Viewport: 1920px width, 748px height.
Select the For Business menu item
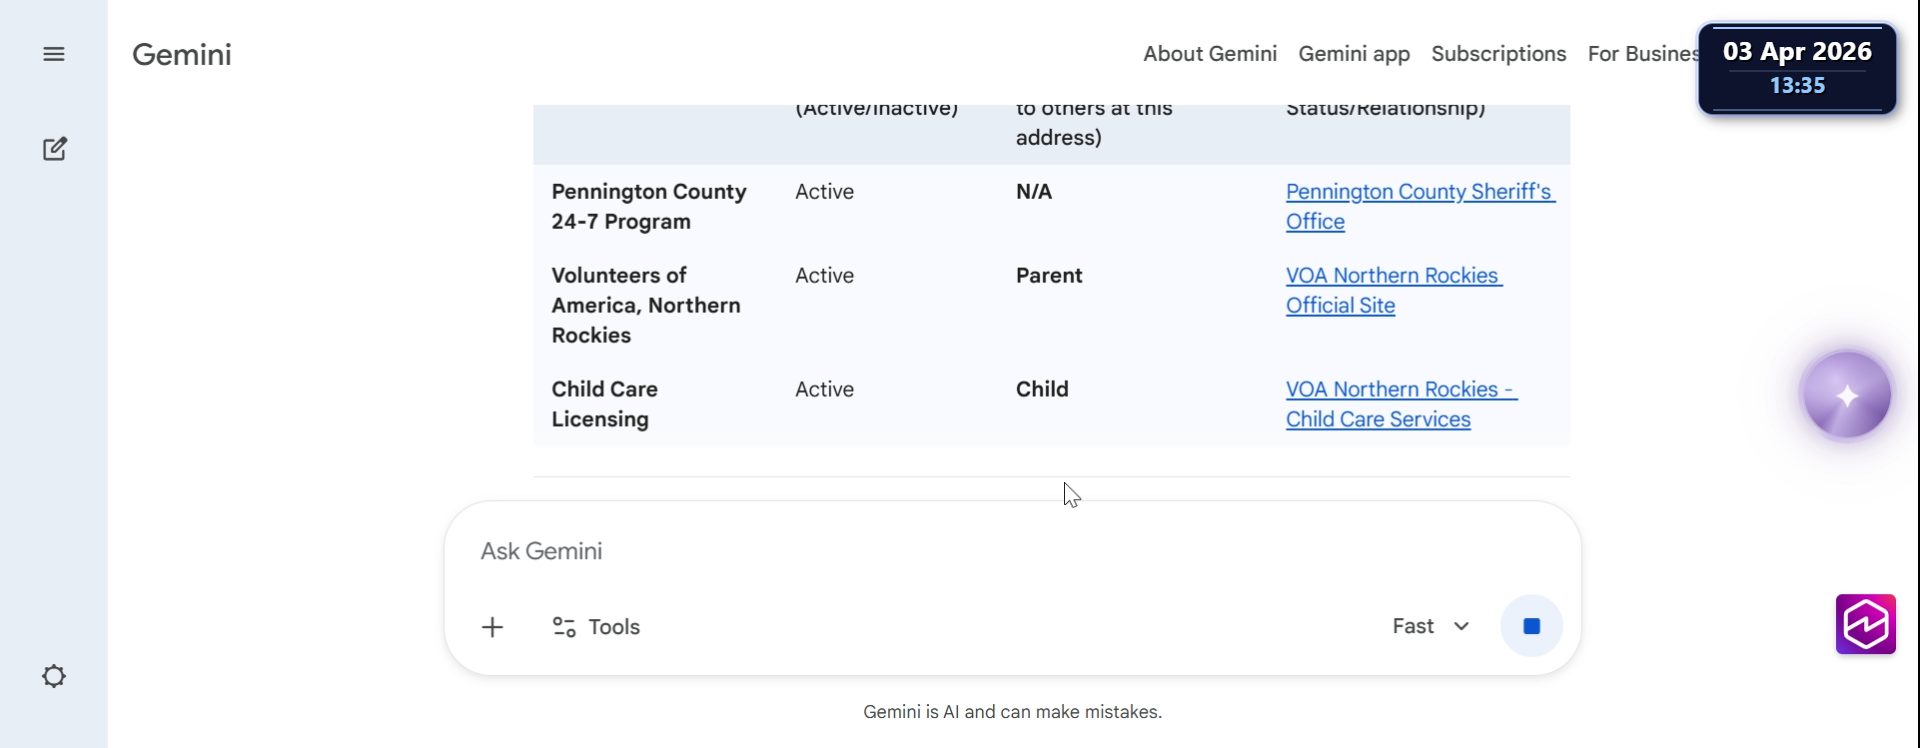tap(1642, 54)
